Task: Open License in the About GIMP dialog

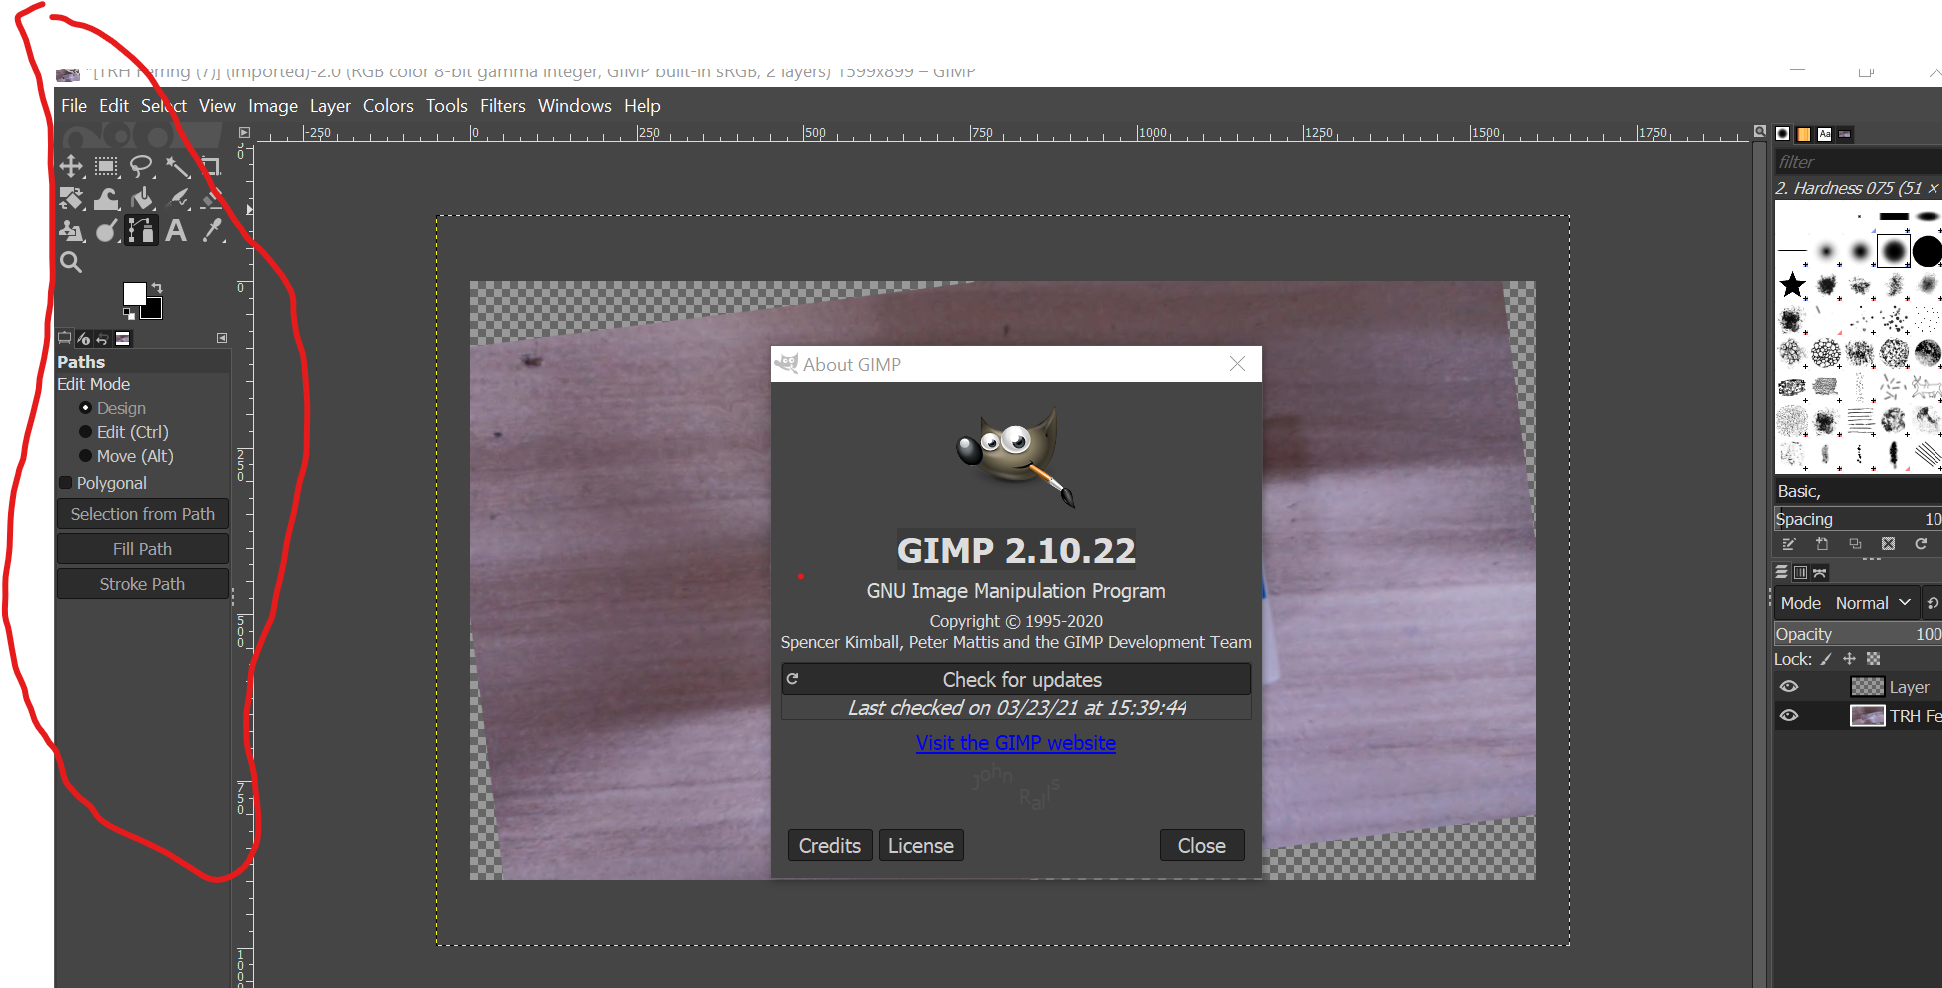Action: pyautogui.click(x=921, y=846)
